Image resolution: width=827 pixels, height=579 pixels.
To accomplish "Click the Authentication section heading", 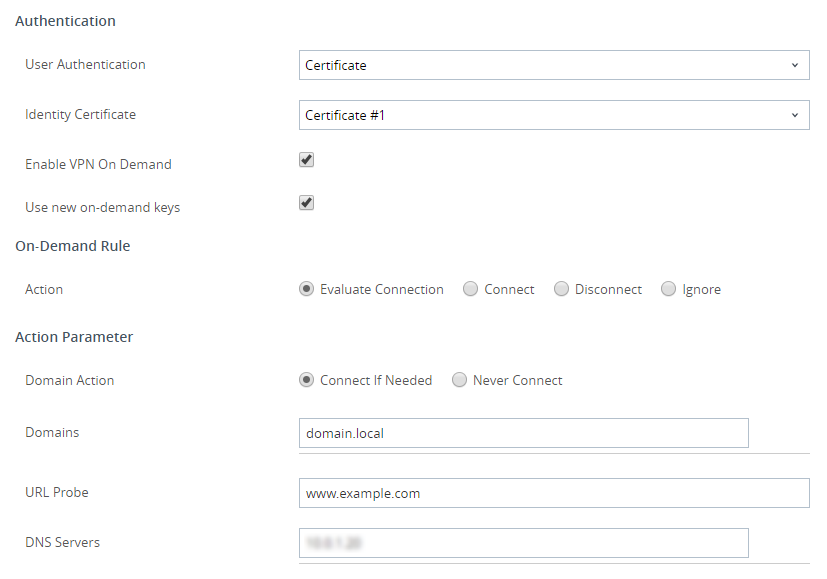I will (65, 21).
